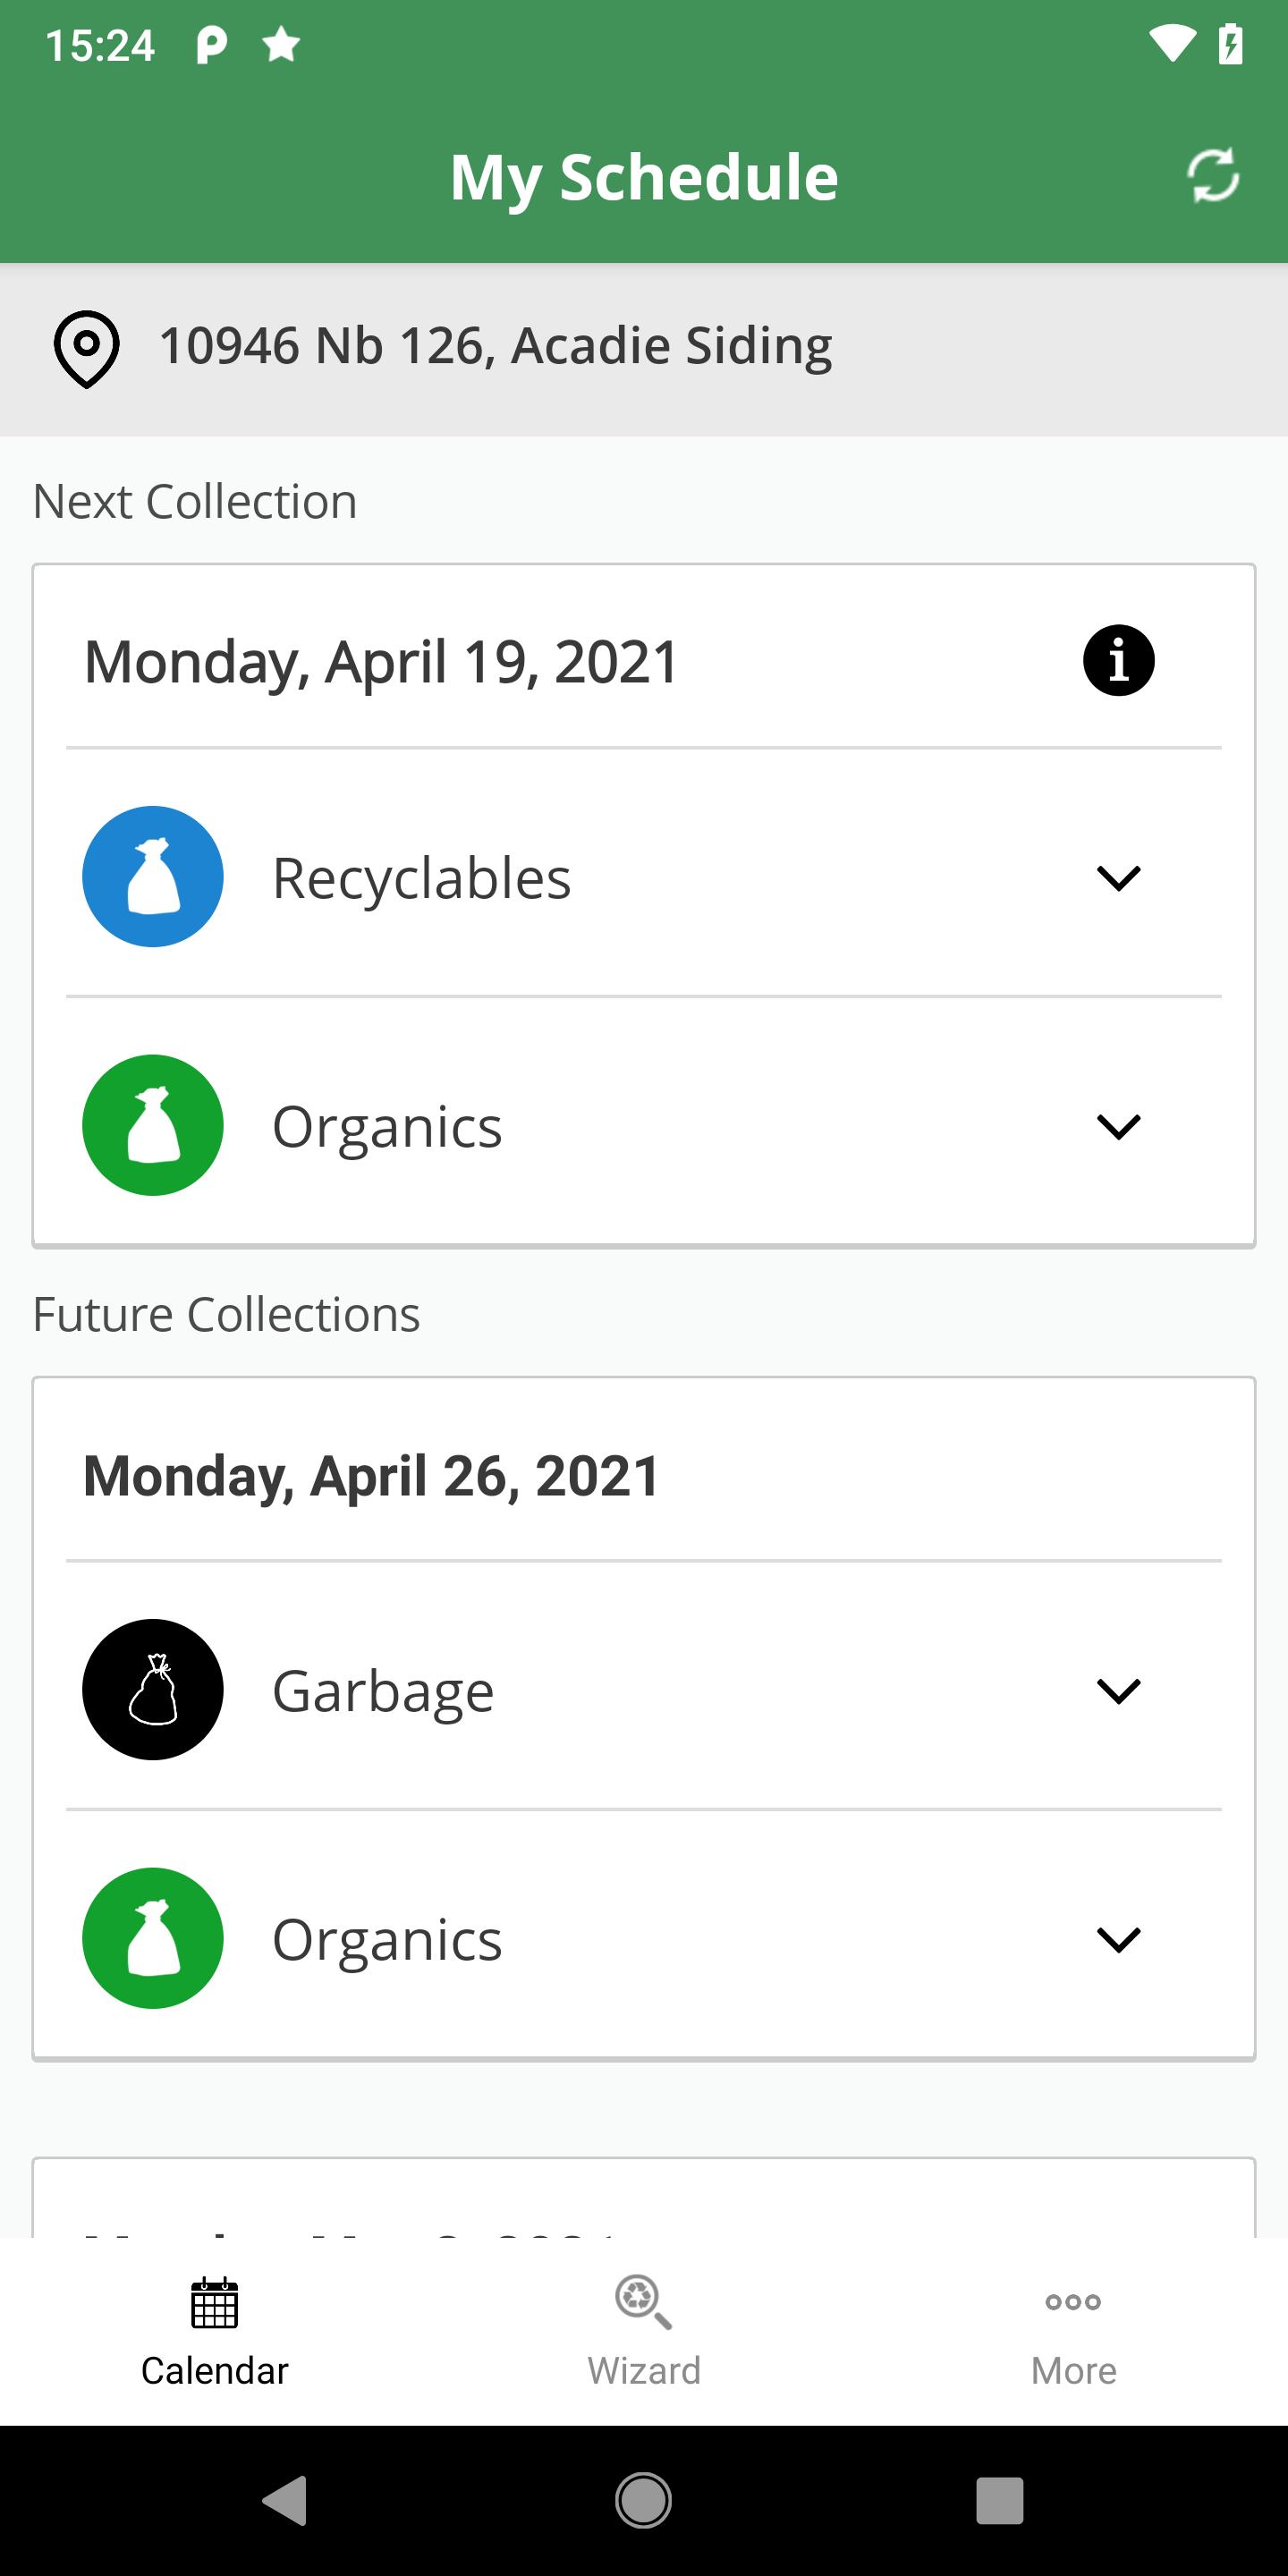The height and width of the screenshot is (2576, 1288).
Task: Tap the refresh schedule icon
Action: [1213, 176]
